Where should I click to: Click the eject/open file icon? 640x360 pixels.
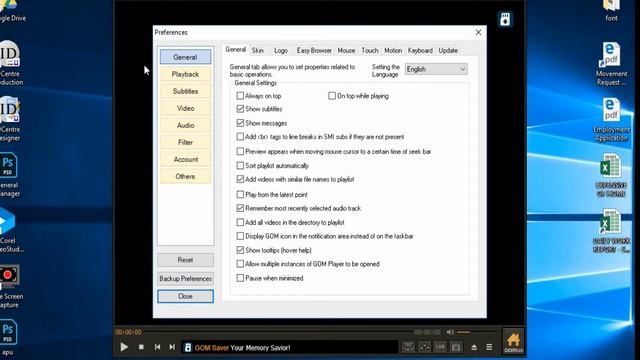(x=474, y=347)
